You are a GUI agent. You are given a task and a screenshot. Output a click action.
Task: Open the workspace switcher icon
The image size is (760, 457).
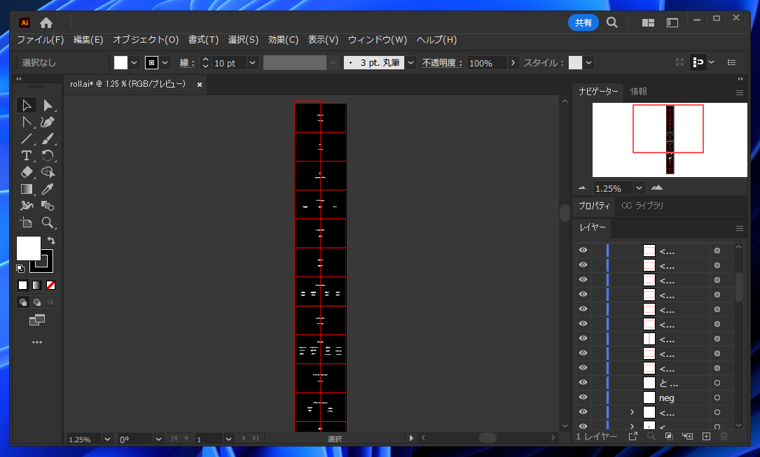pos(672,23)
